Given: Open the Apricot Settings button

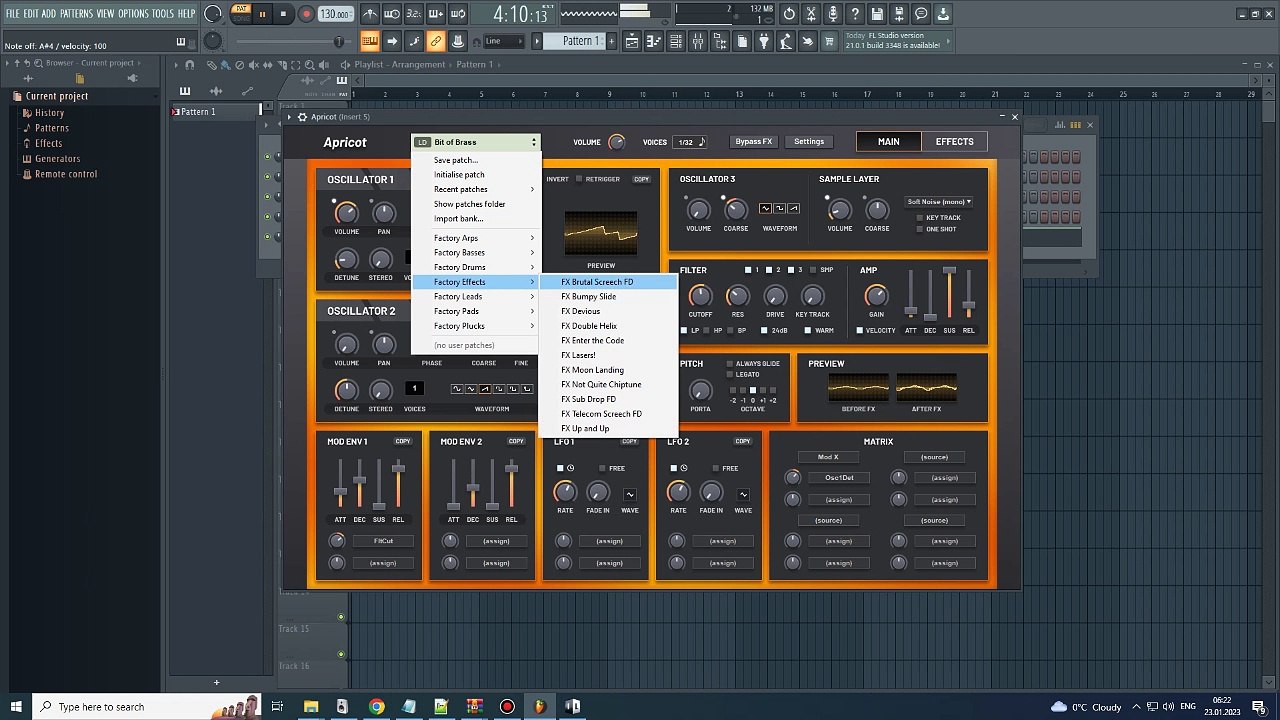Looking at the screenshot, I should [x=809, y=142].
